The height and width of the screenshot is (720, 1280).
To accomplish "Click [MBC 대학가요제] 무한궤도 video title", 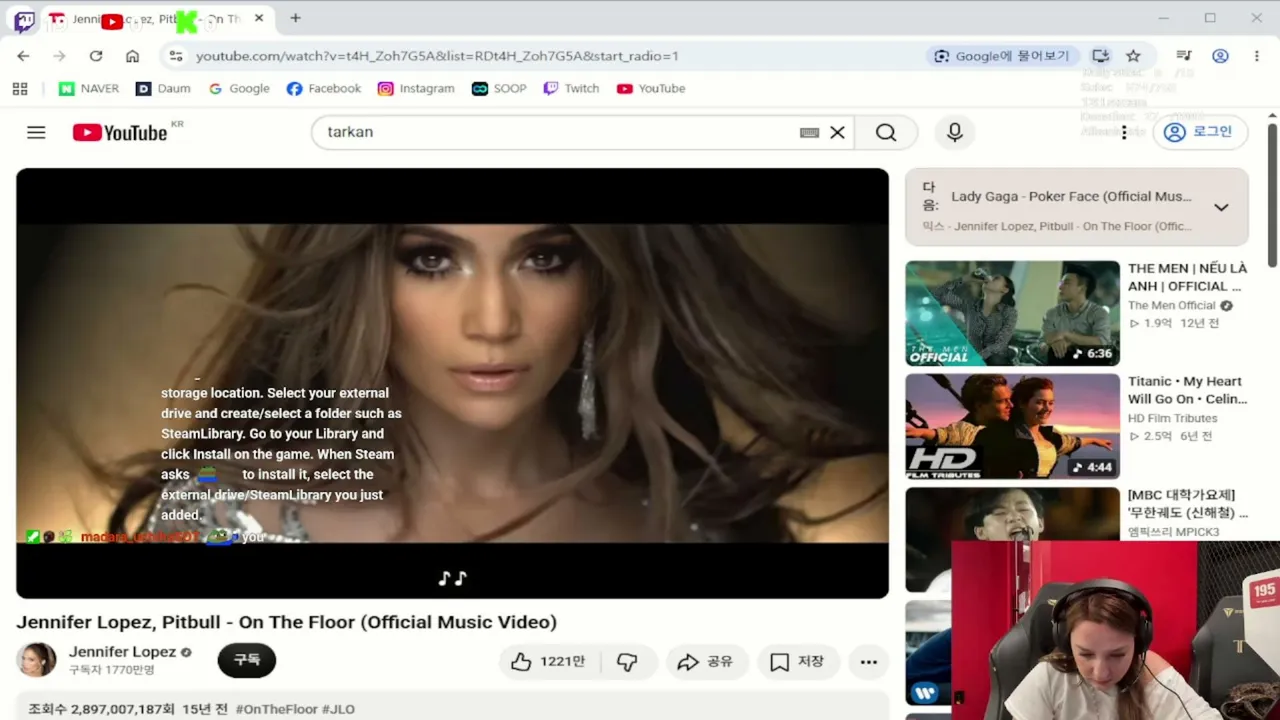I will [1188, 504].
